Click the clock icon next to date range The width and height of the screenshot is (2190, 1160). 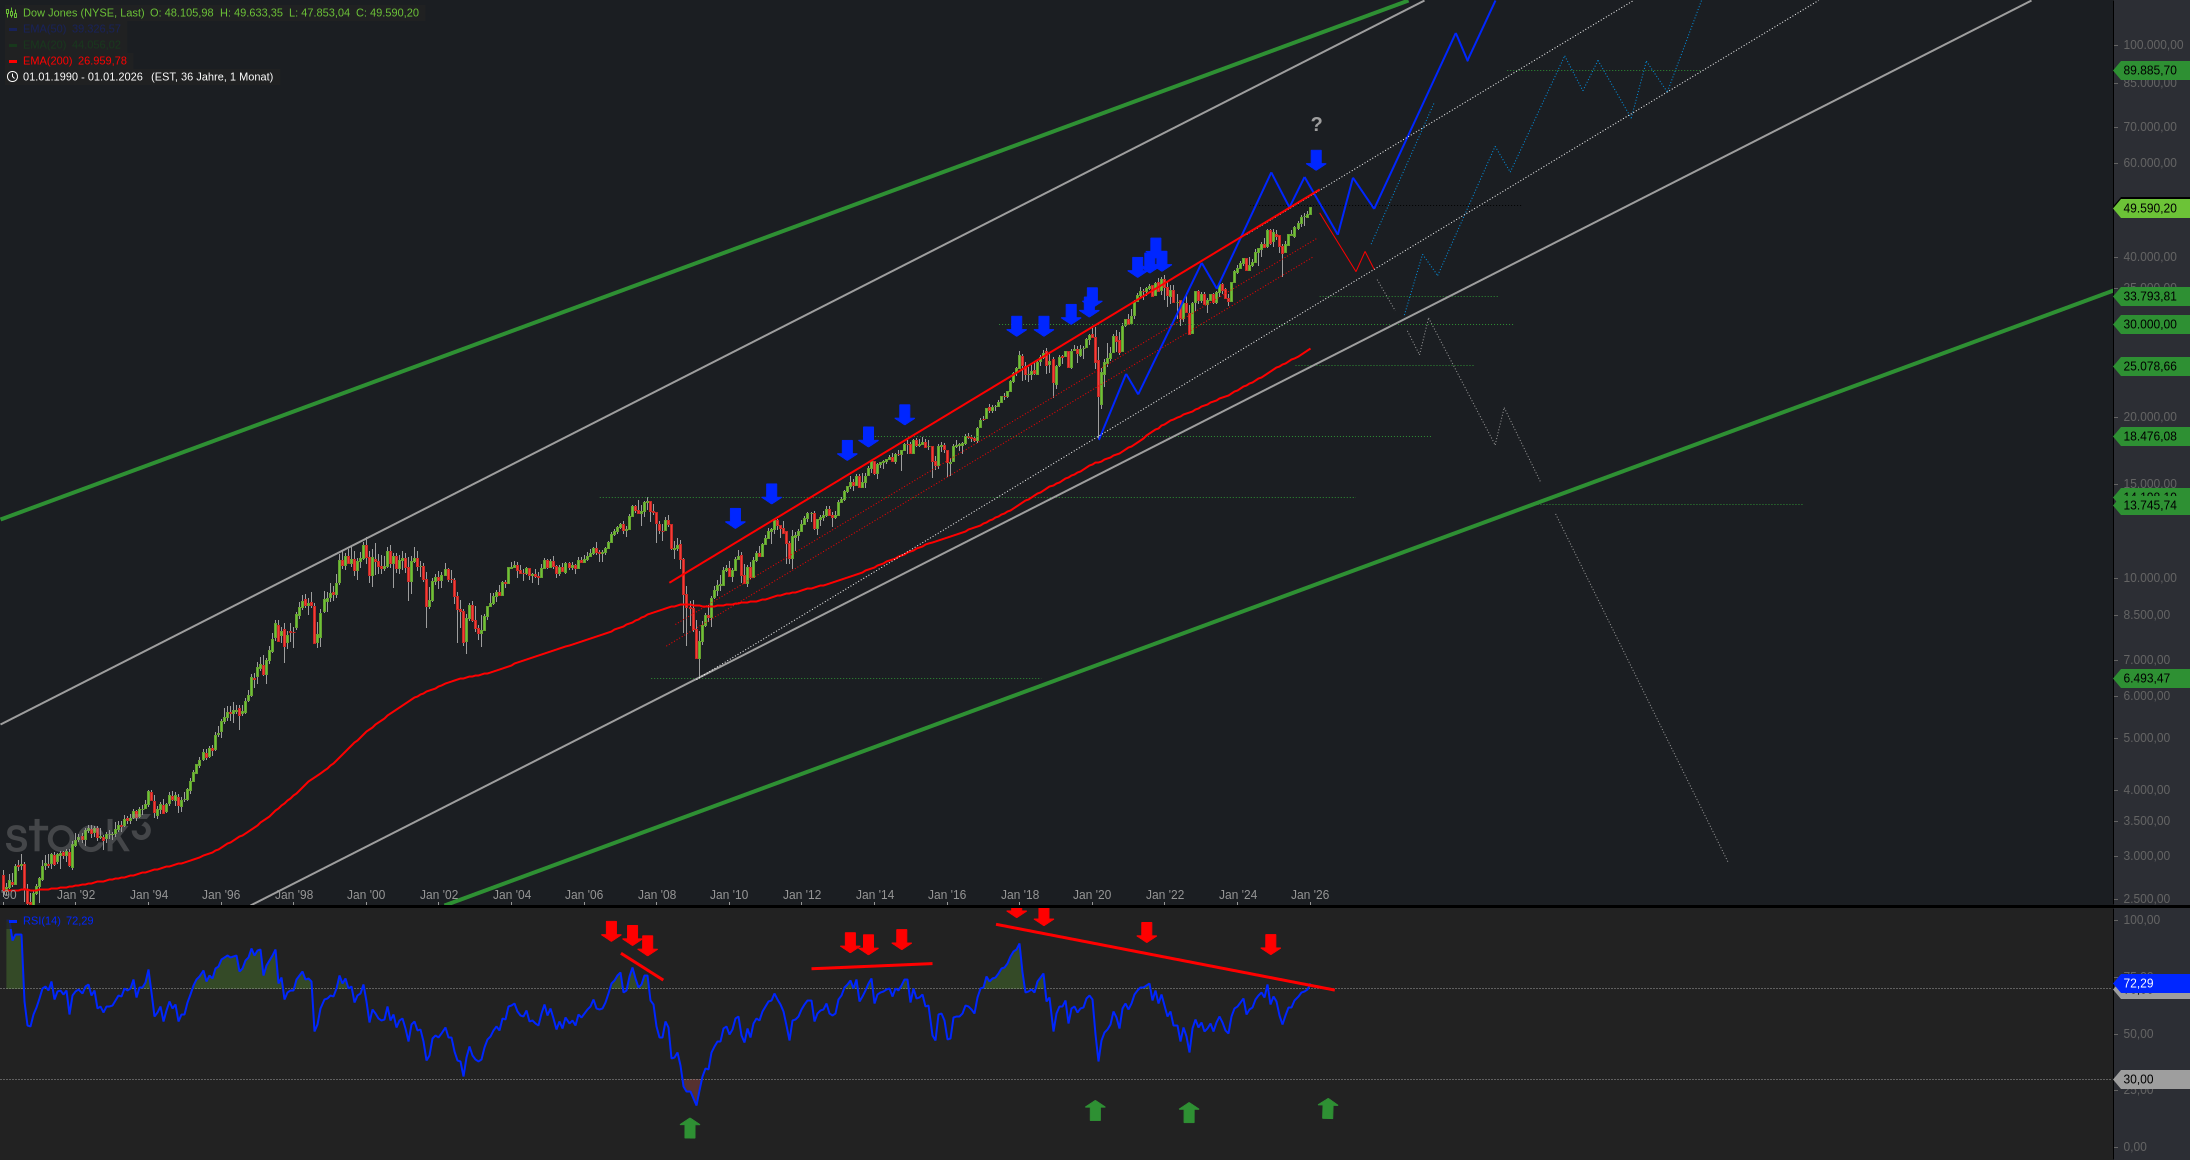click(x=12, y=77)
